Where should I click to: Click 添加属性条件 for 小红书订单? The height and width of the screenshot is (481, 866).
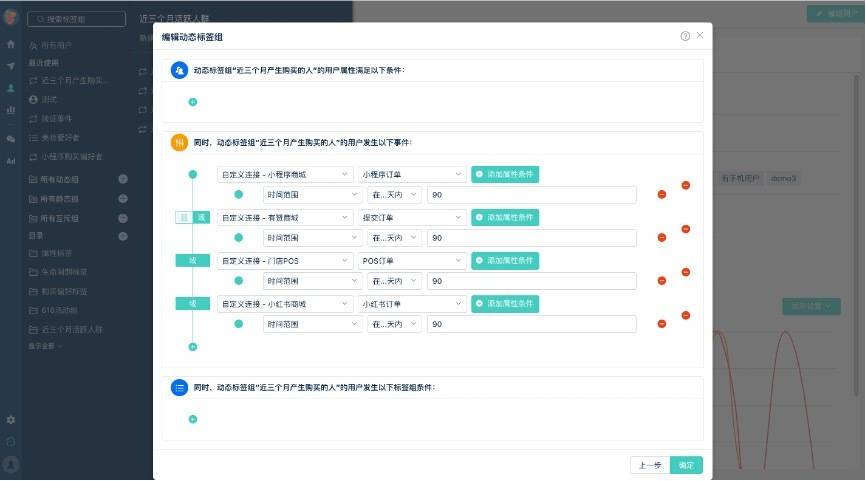(x=505, y=304)
